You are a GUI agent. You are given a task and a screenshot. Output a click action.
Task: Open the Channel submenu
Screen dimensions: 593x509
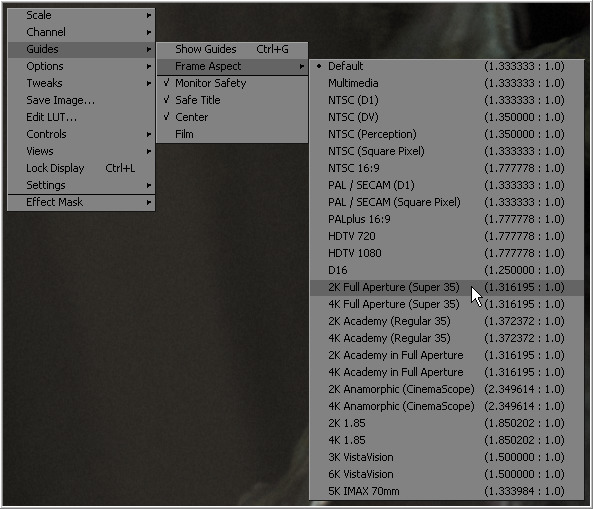coord(81,32)
